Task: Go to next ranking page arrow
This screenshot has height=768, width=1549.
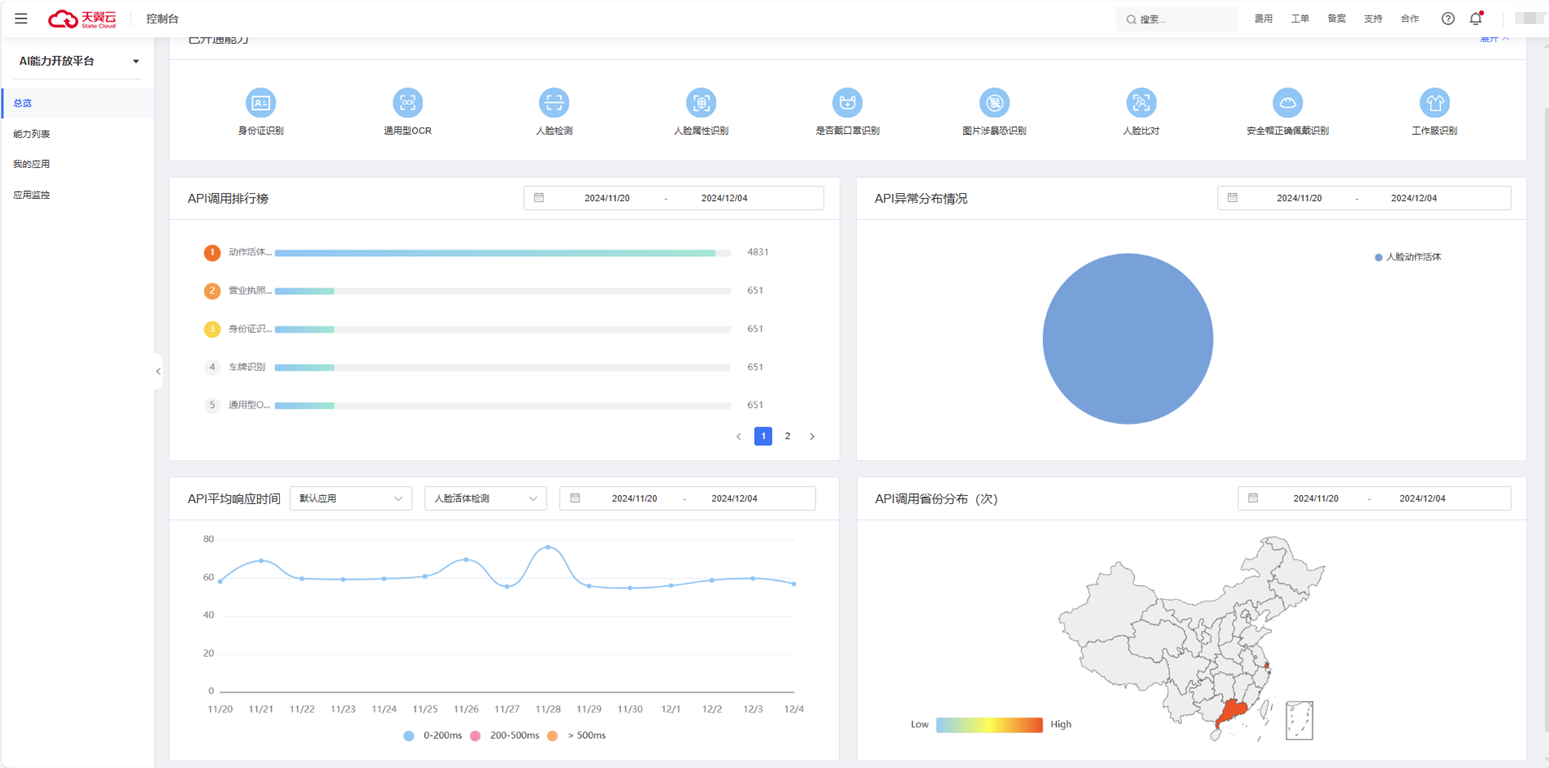Action: point(812,436)
